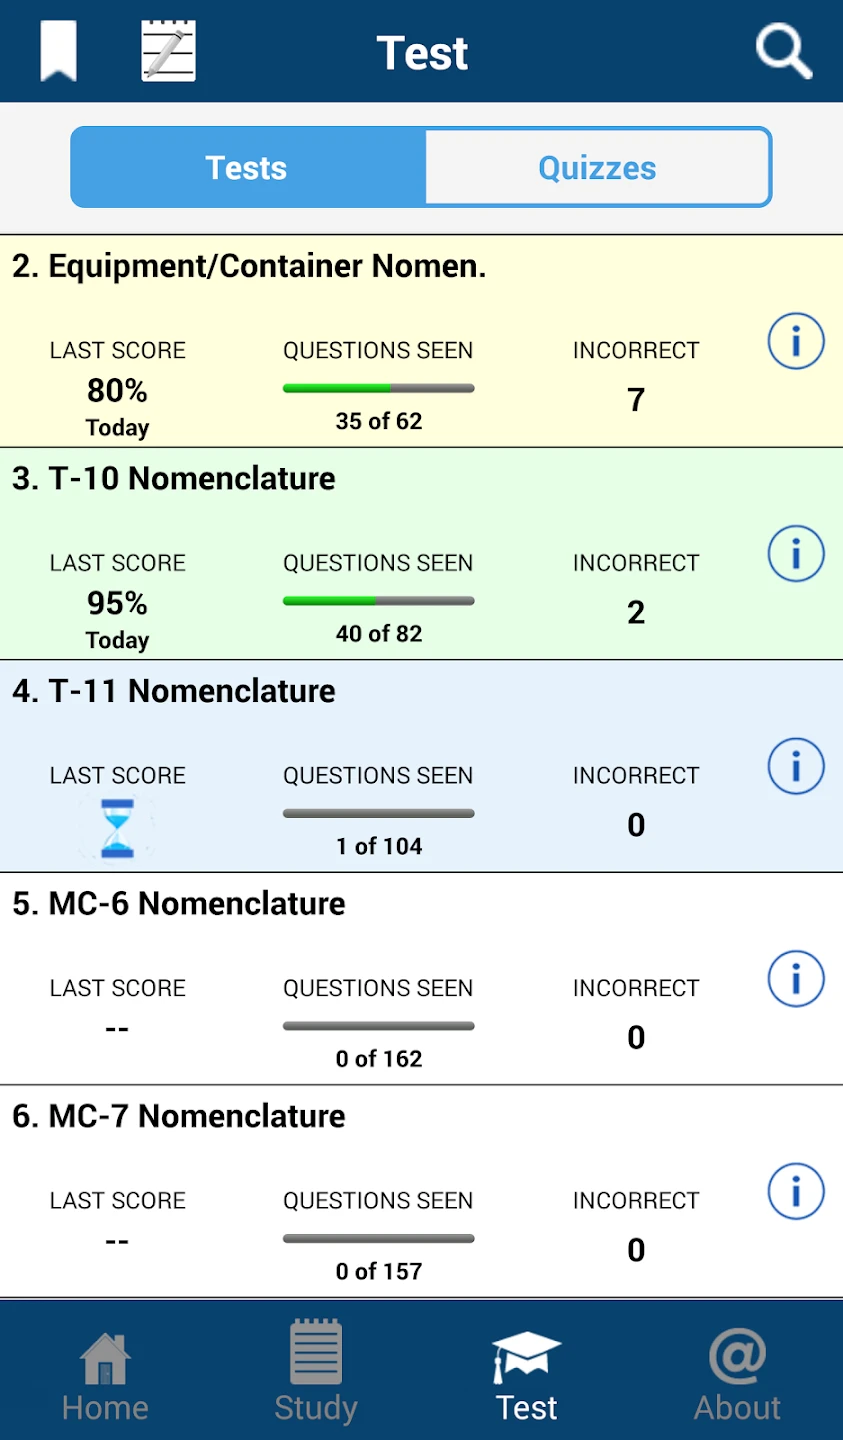Viewport: 843px width, 1440px height.
Task: Open the T-10 Nomenclature test
Action: tap(174, 479)
